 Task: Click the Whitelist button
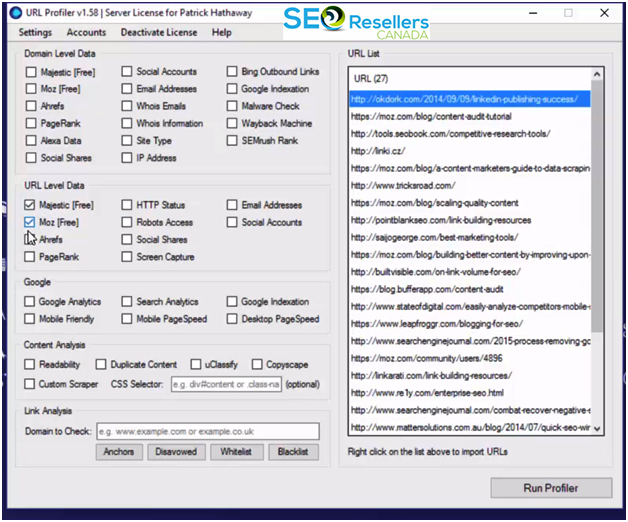coord(236,452)
